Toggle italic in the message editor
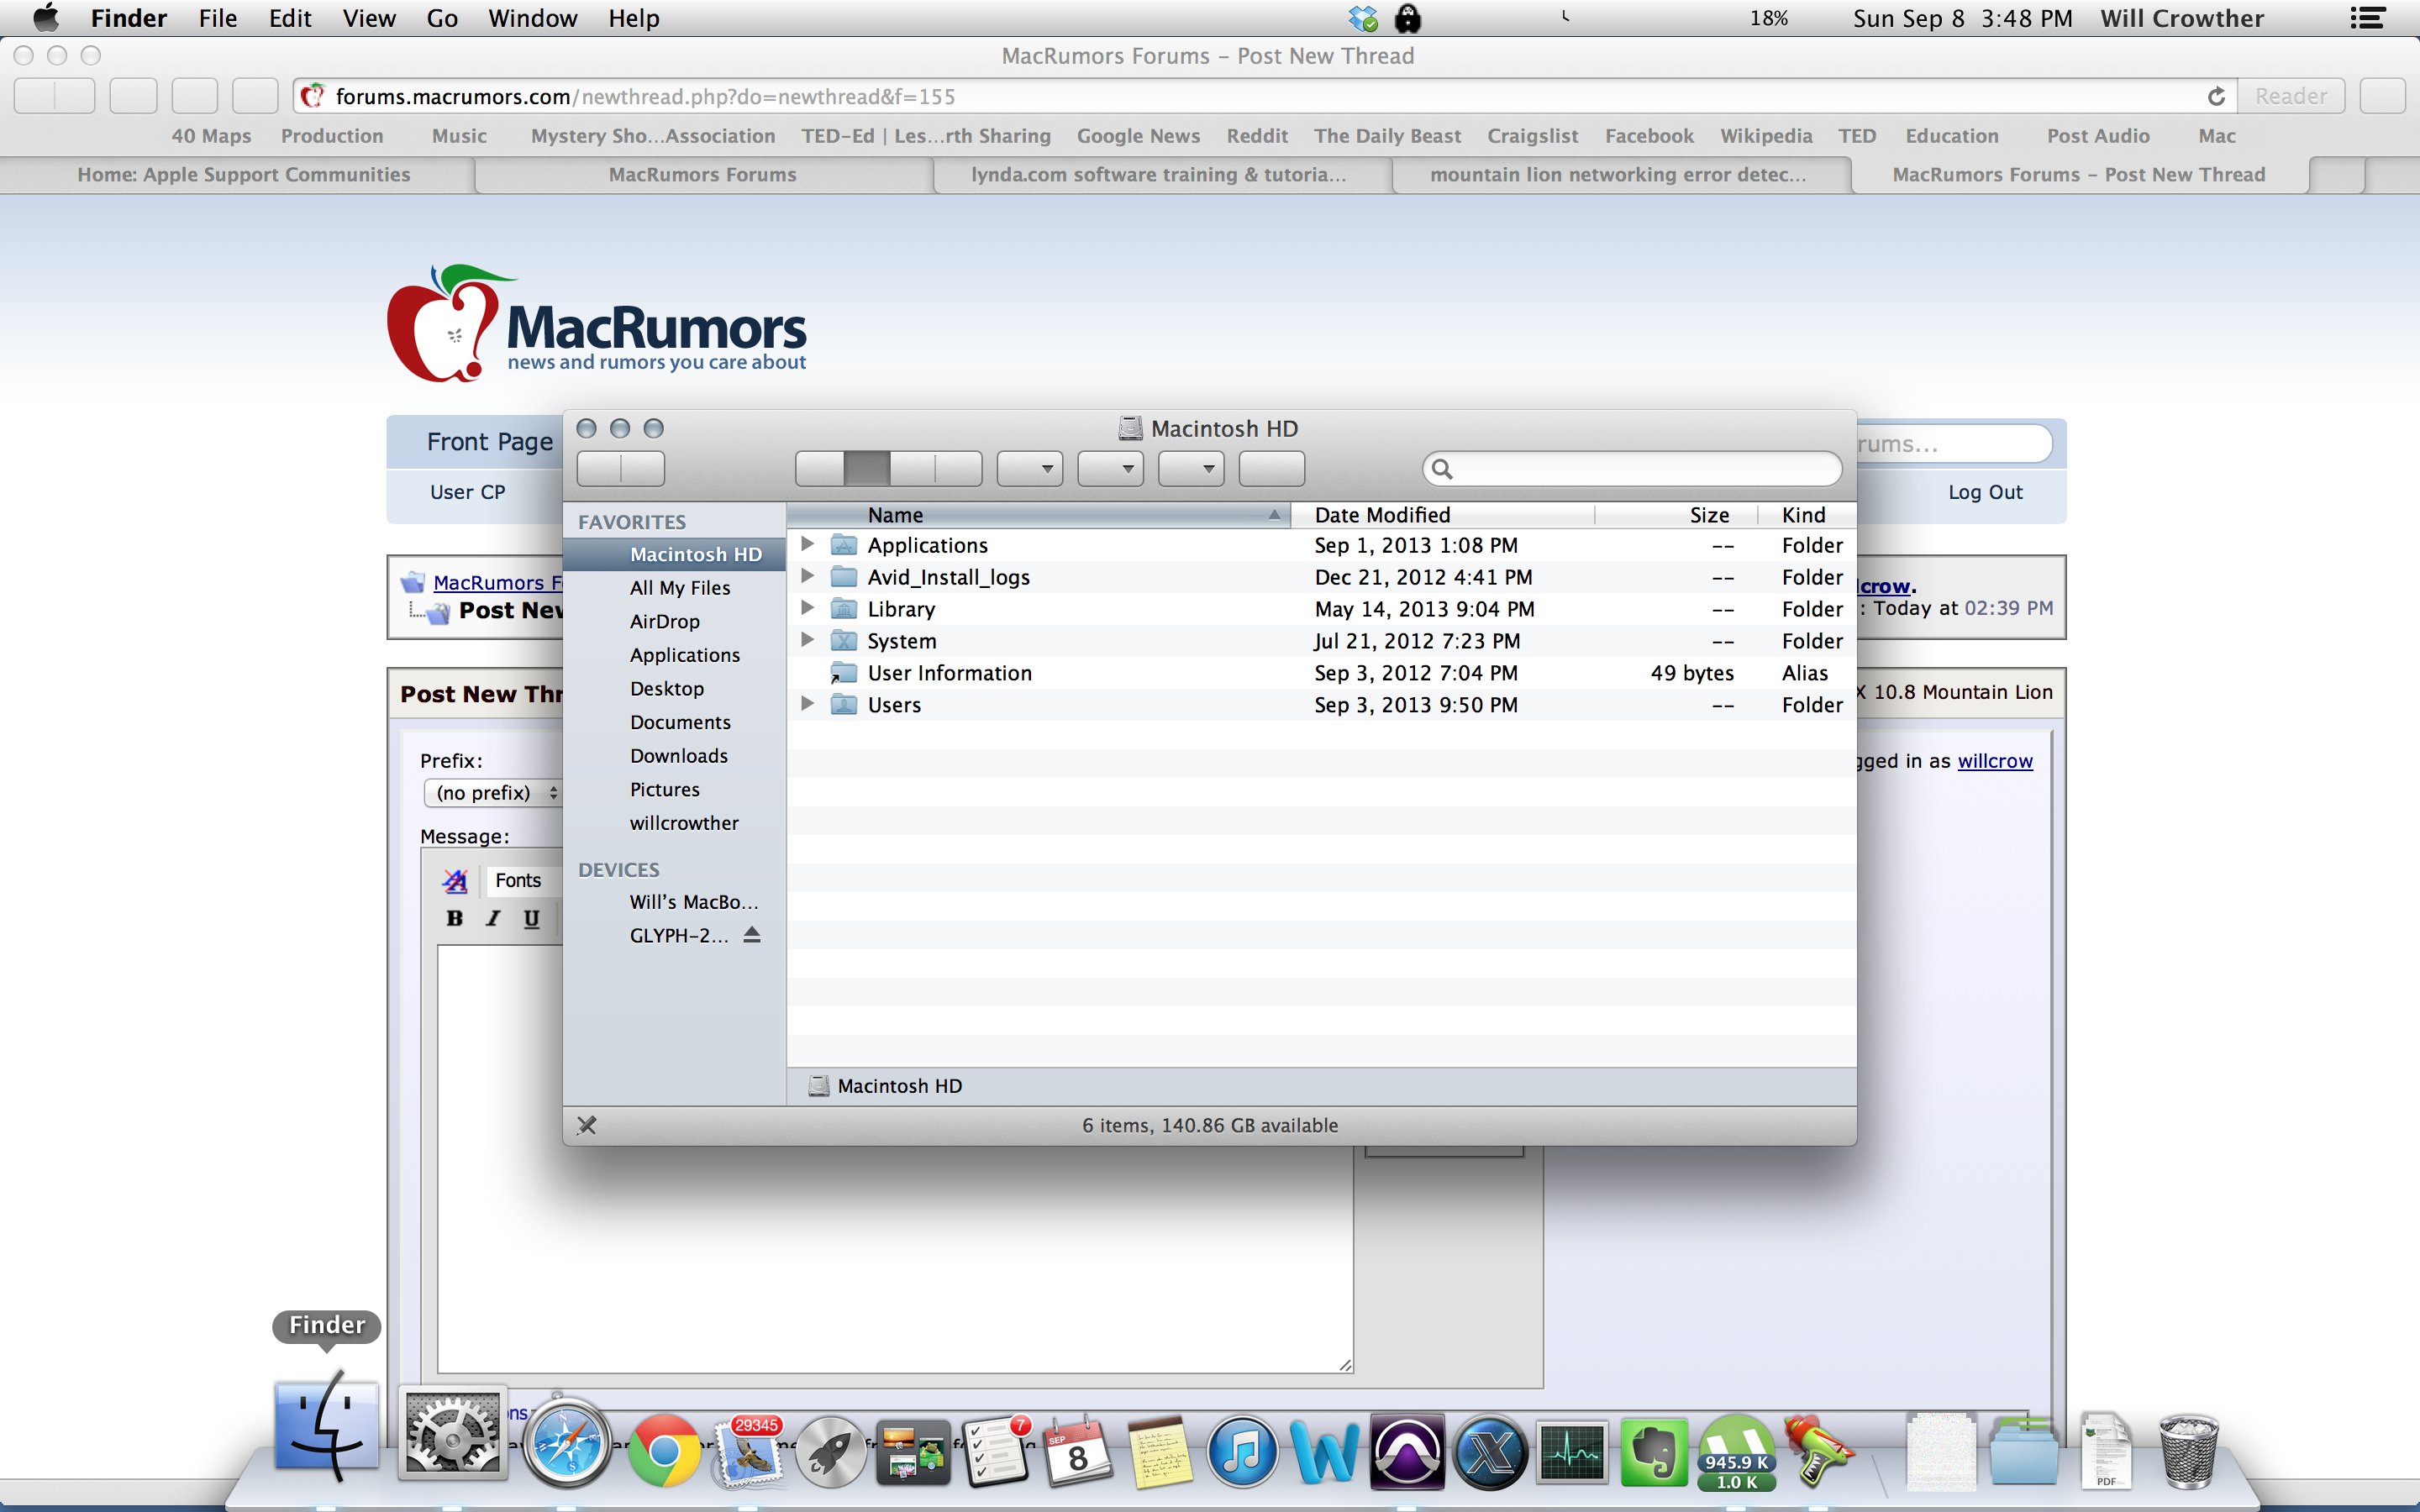Image resolution: width=2420 pixels, height=1512 pixels. tap(493, 918)
